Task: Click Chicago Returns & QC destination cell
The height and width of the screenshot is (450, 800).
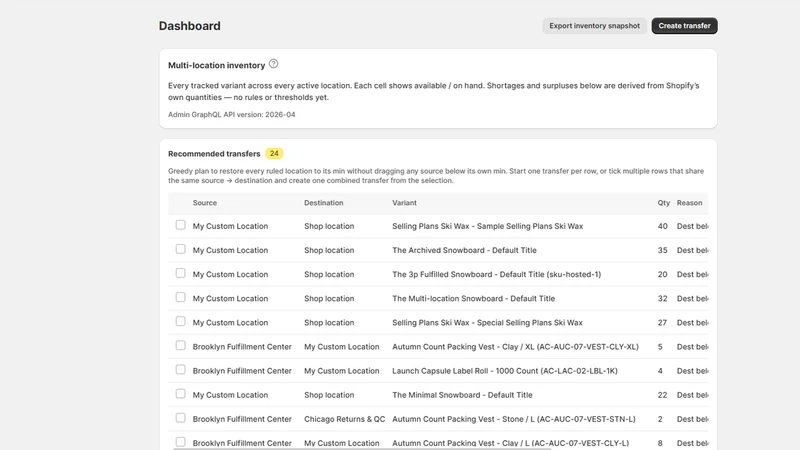Action: coord(344,419)
